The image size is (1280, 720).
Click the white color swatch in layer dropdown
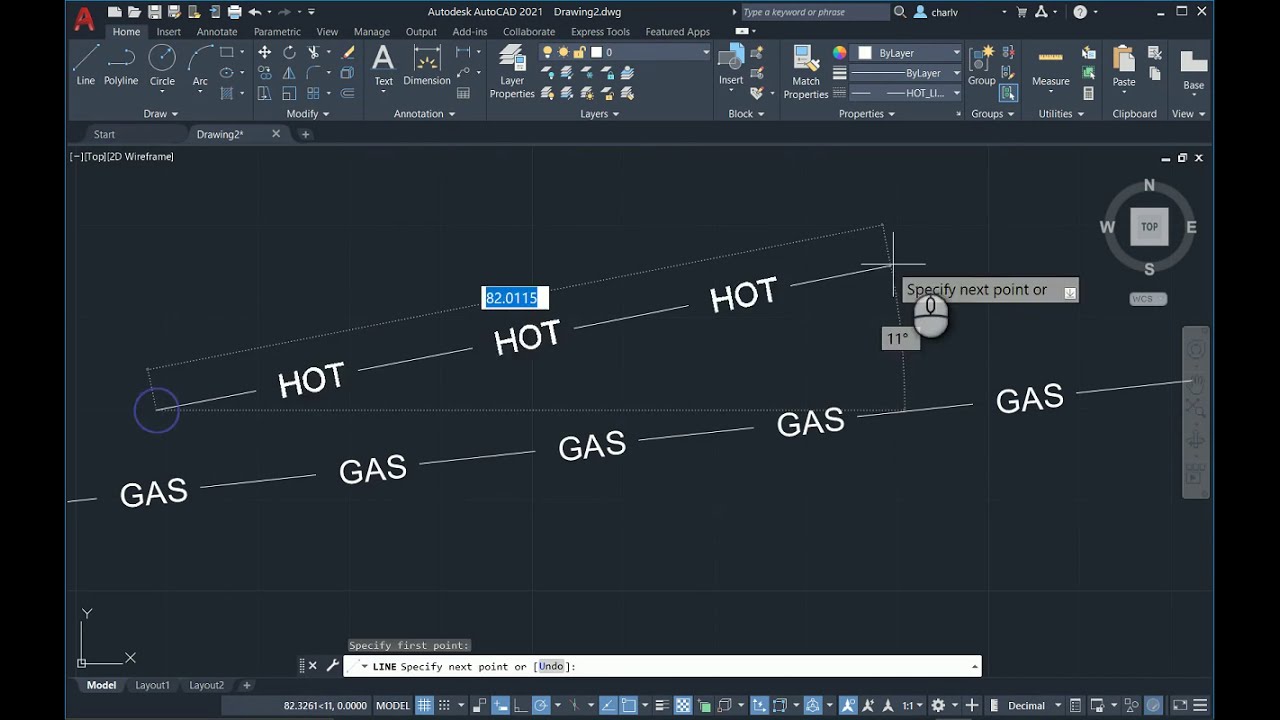point(596,52)
